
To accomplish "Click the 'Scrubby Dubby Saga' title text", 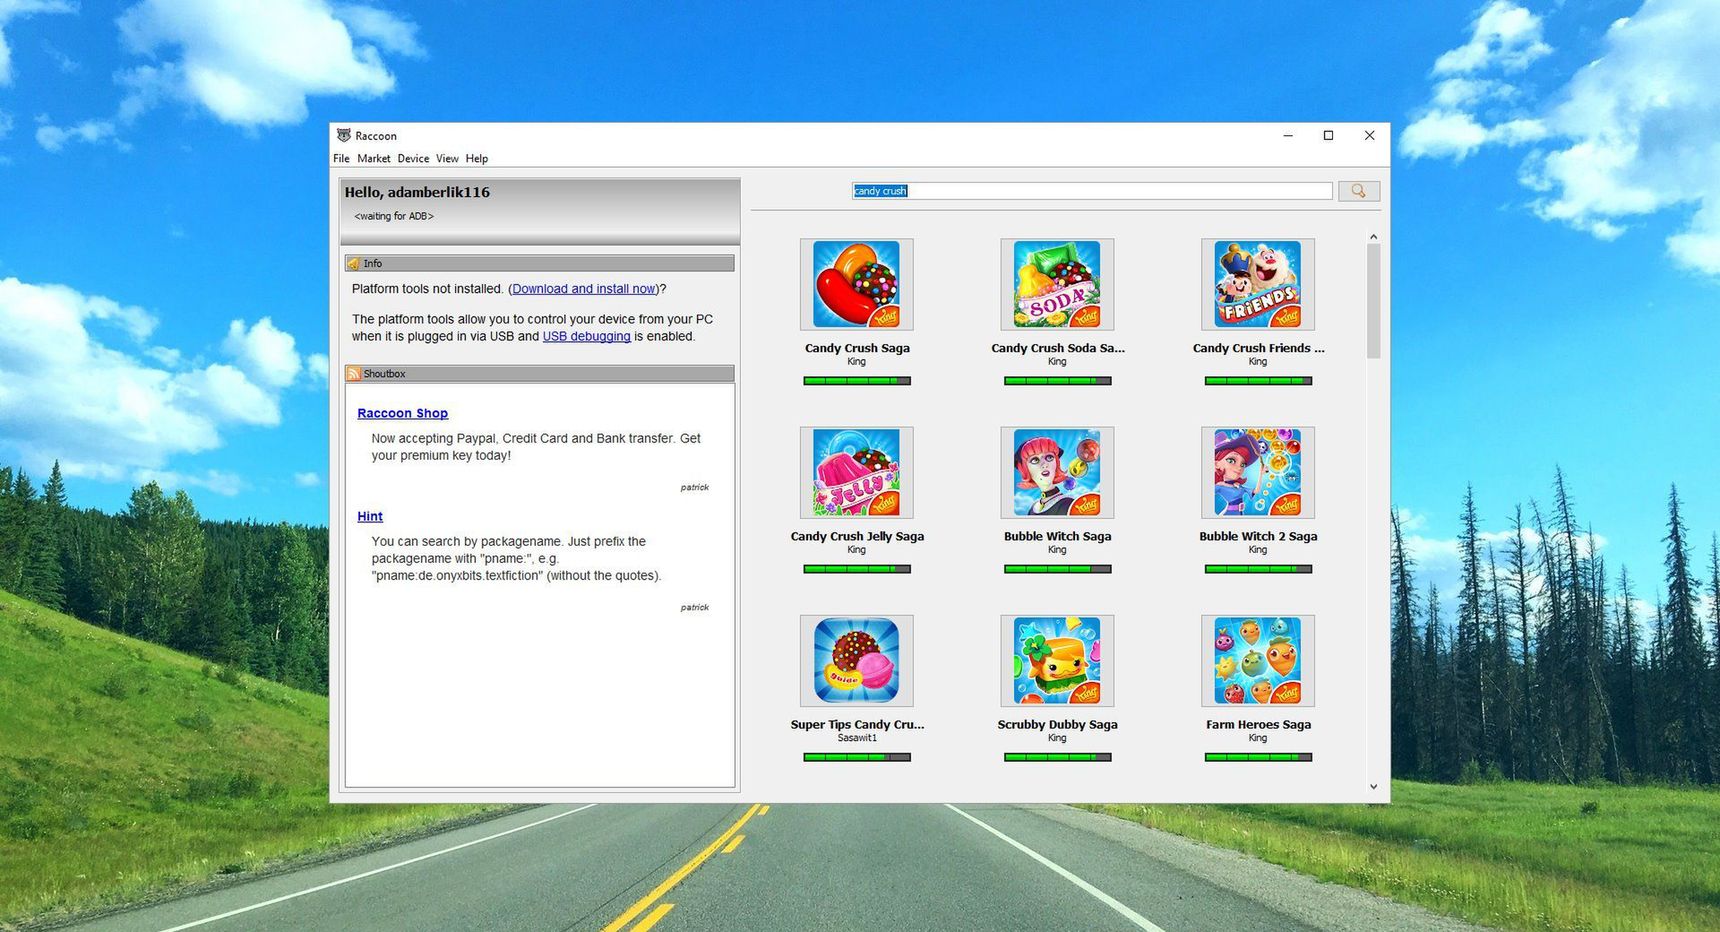I will click(x=1057, y=724).
